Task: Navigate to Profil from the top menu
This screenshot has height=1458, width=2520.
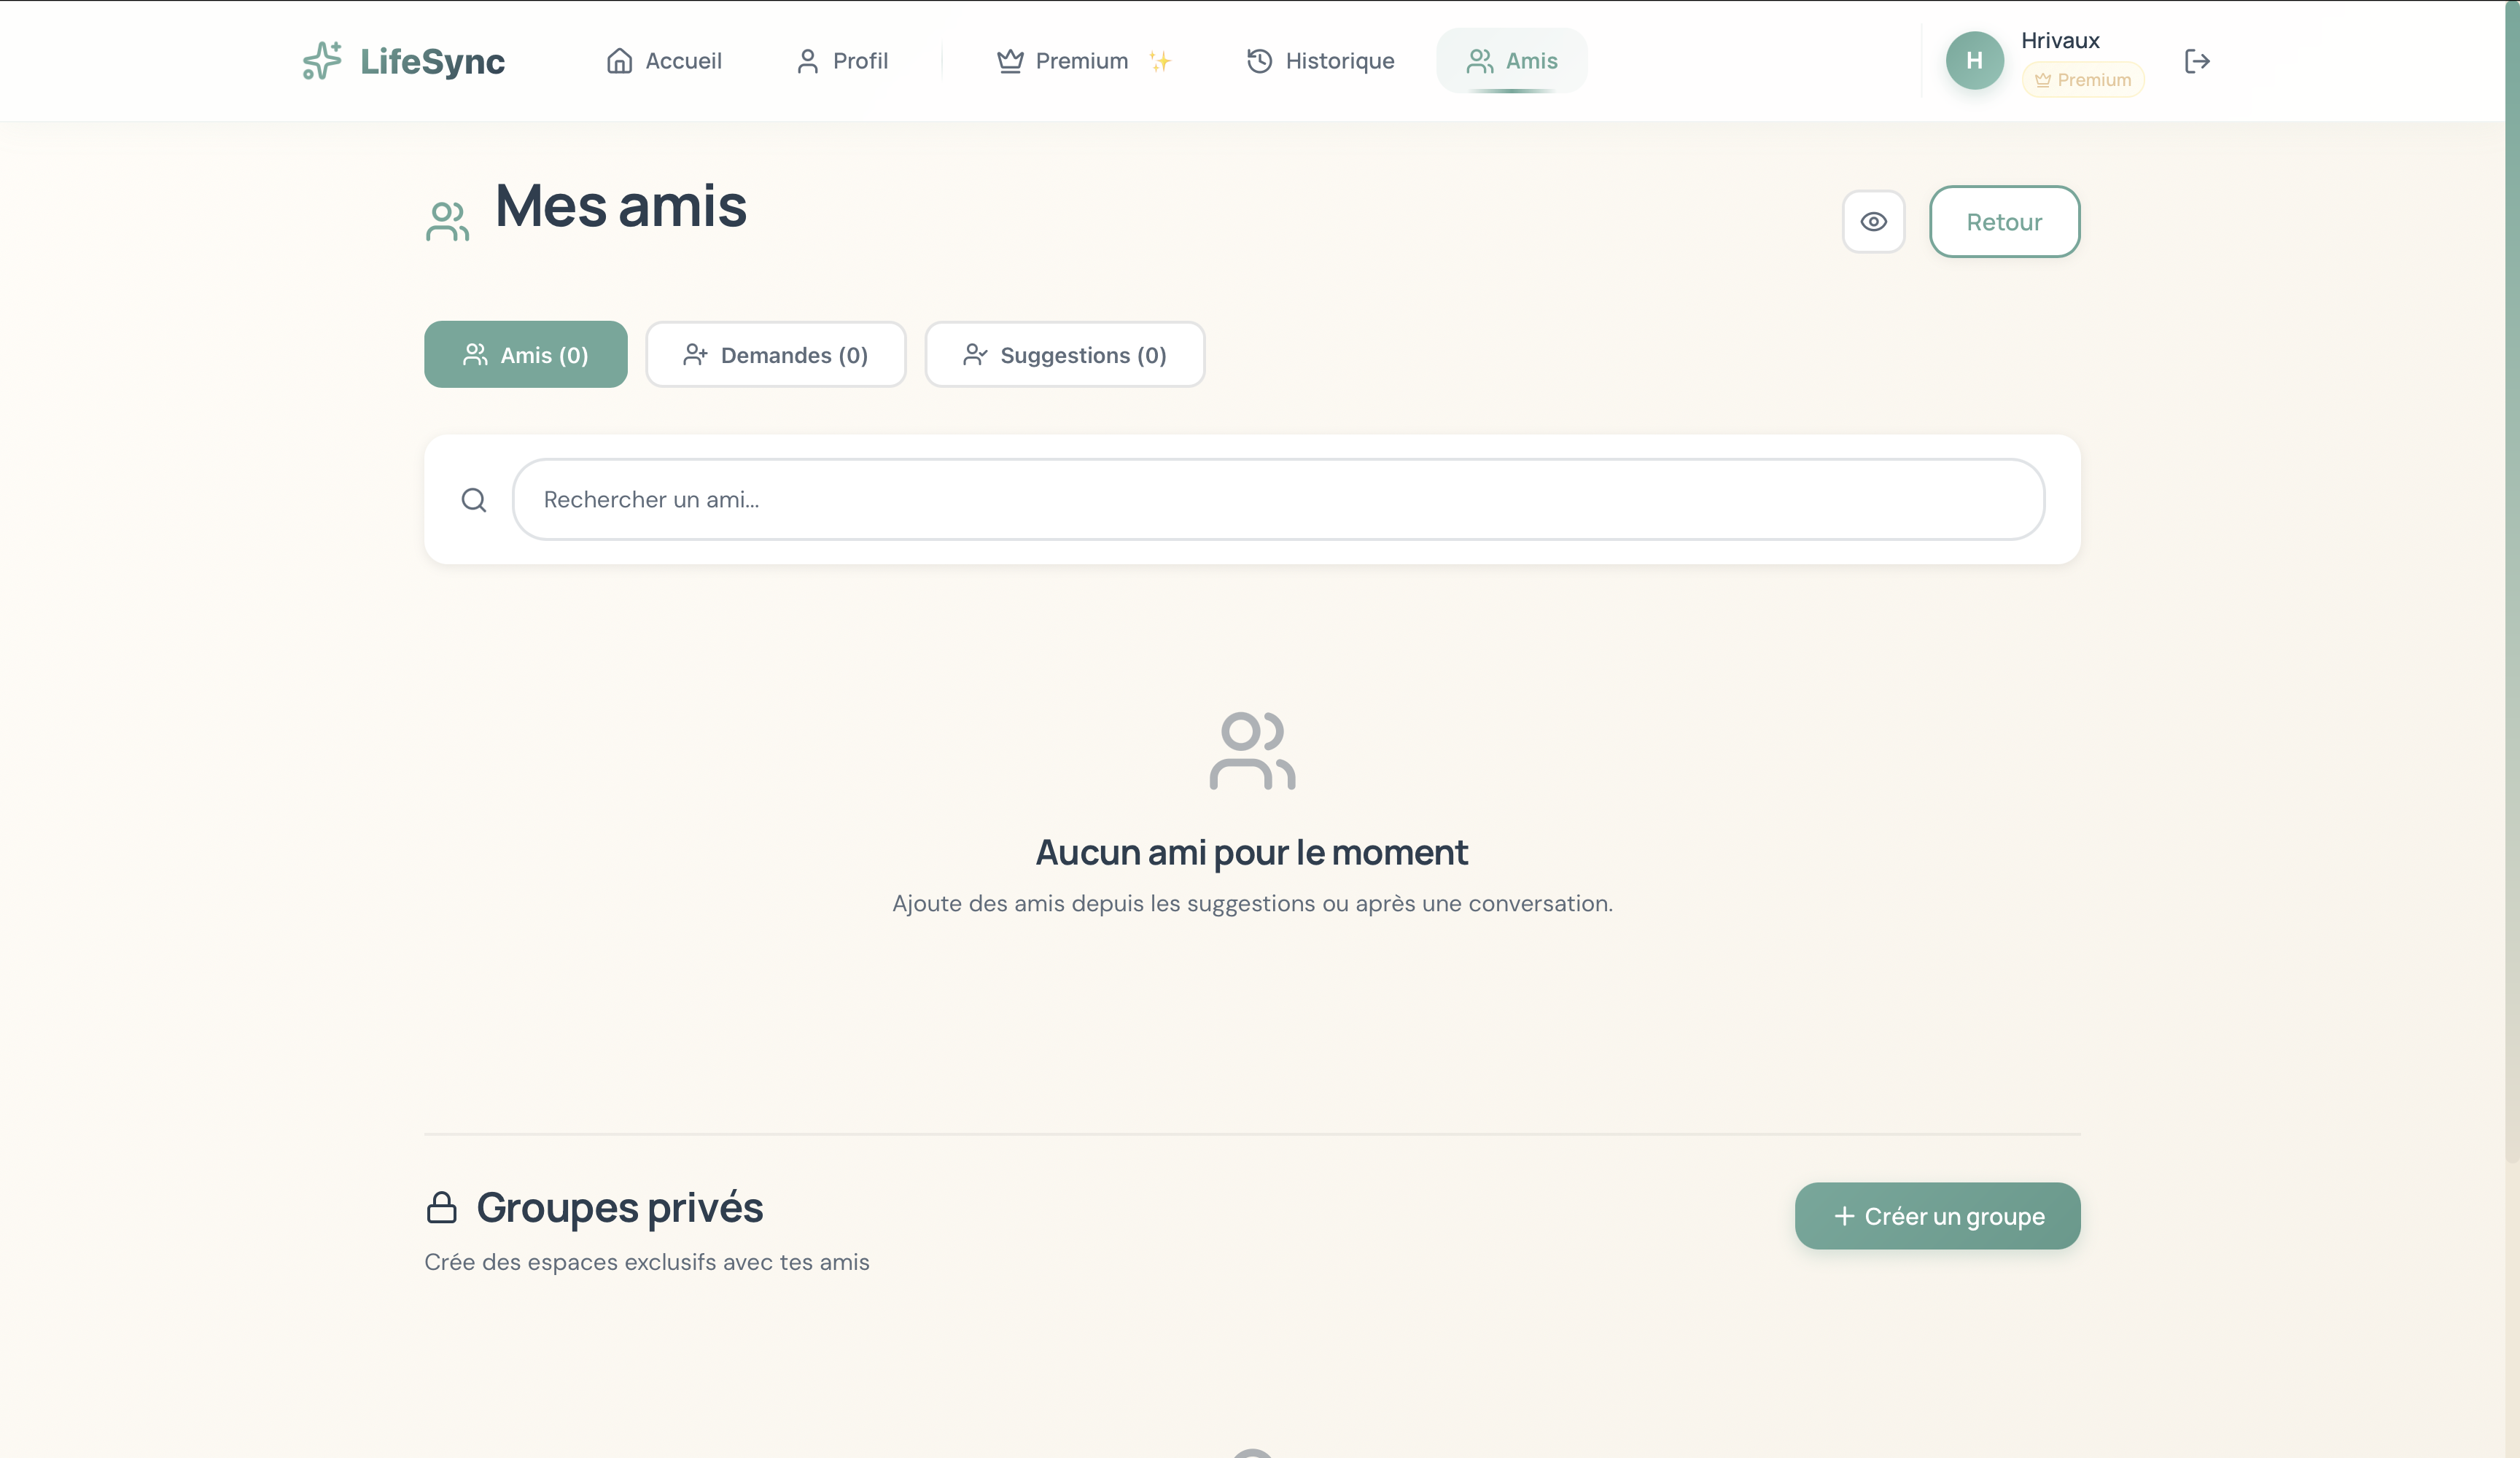Action: click(860, 60)
